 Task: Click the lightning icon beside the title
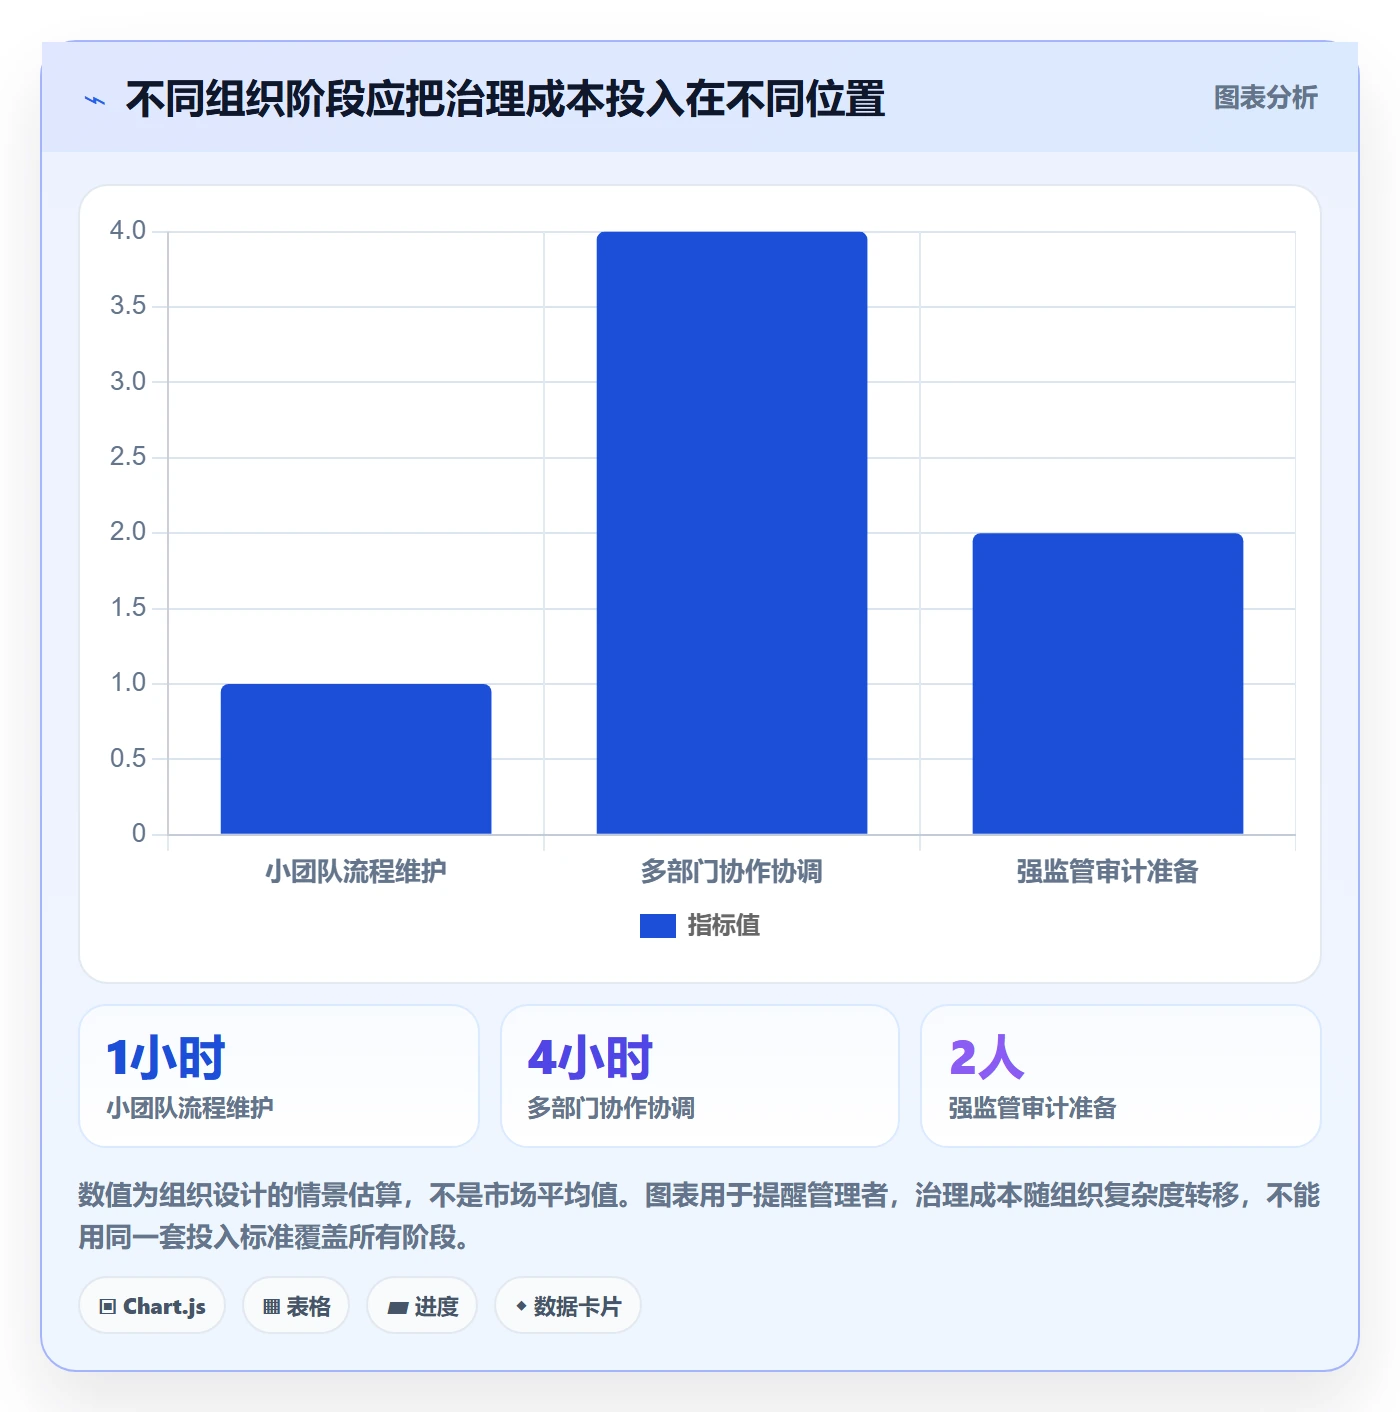pos(95,100)
